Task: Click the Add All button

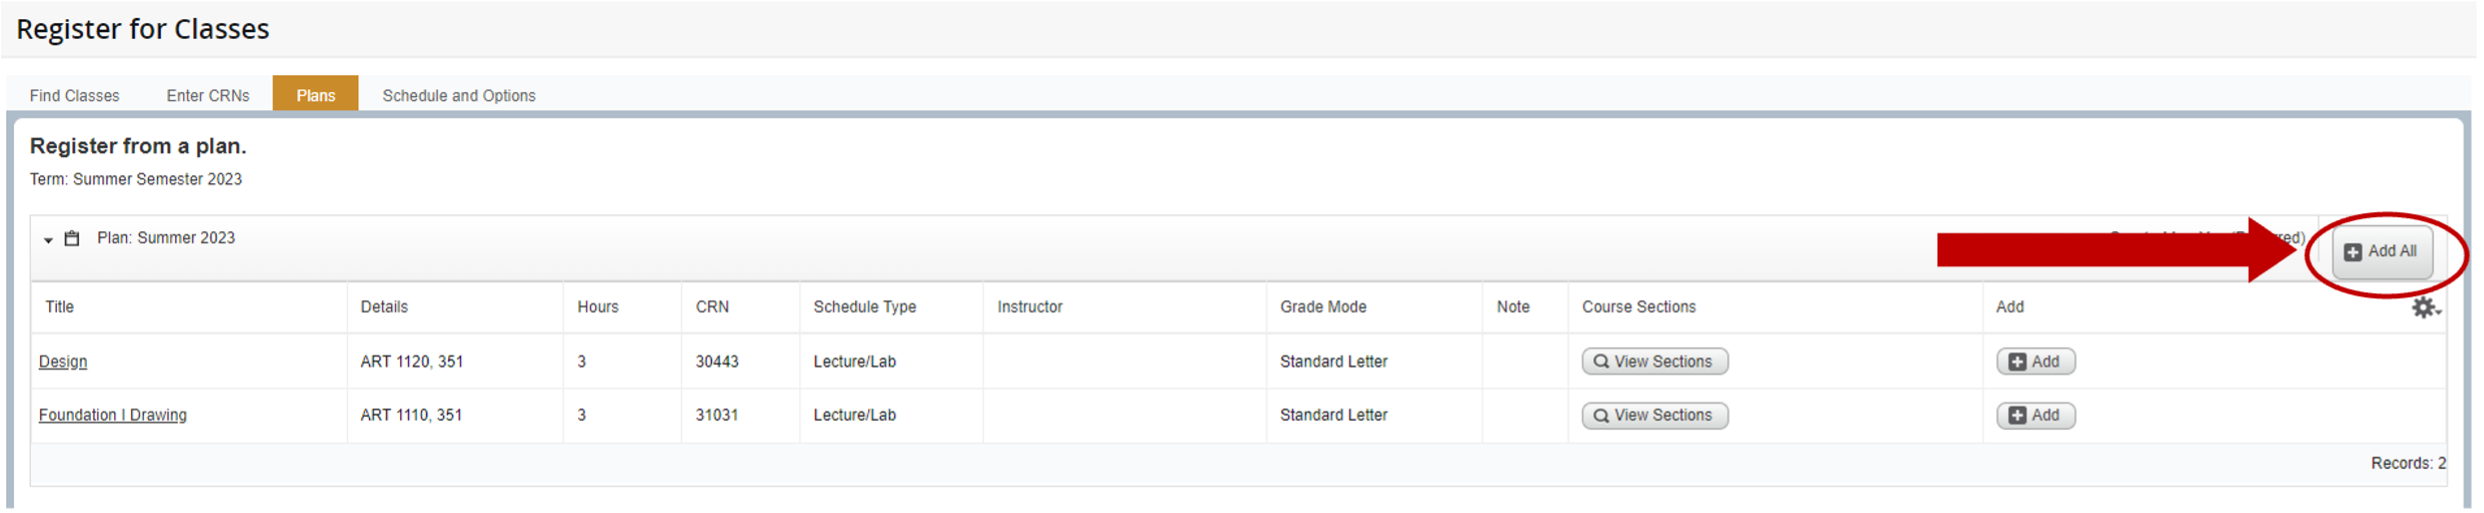Action: (x=2381, y=252)
